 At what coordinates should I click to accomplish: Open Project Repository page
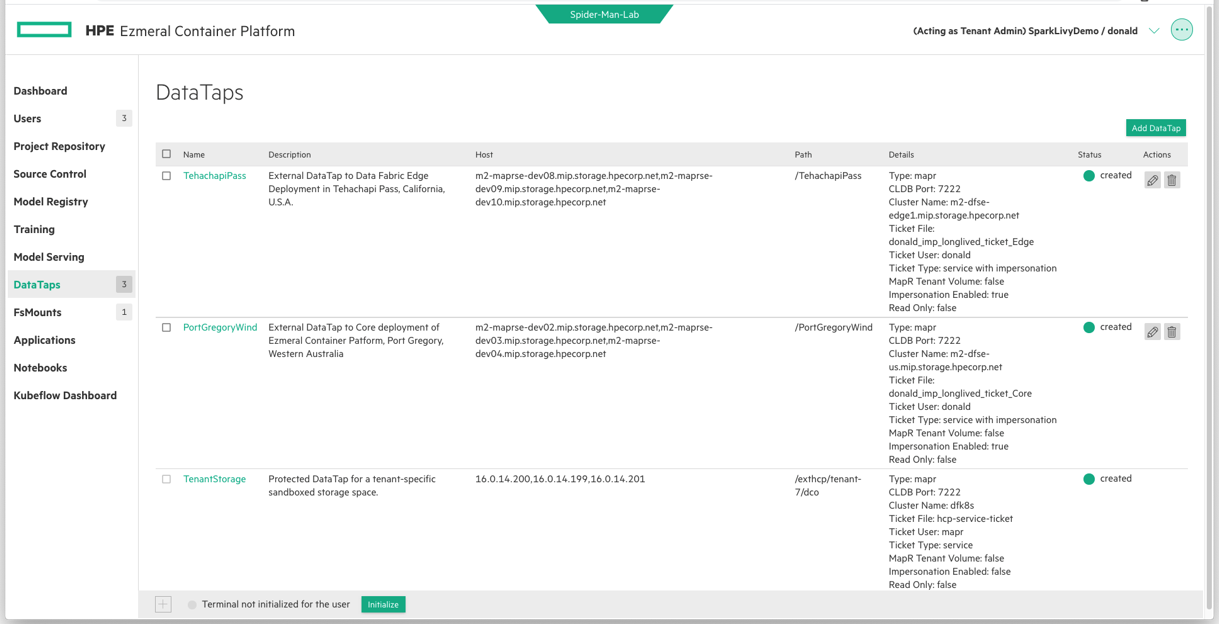[x=59, y=146]
